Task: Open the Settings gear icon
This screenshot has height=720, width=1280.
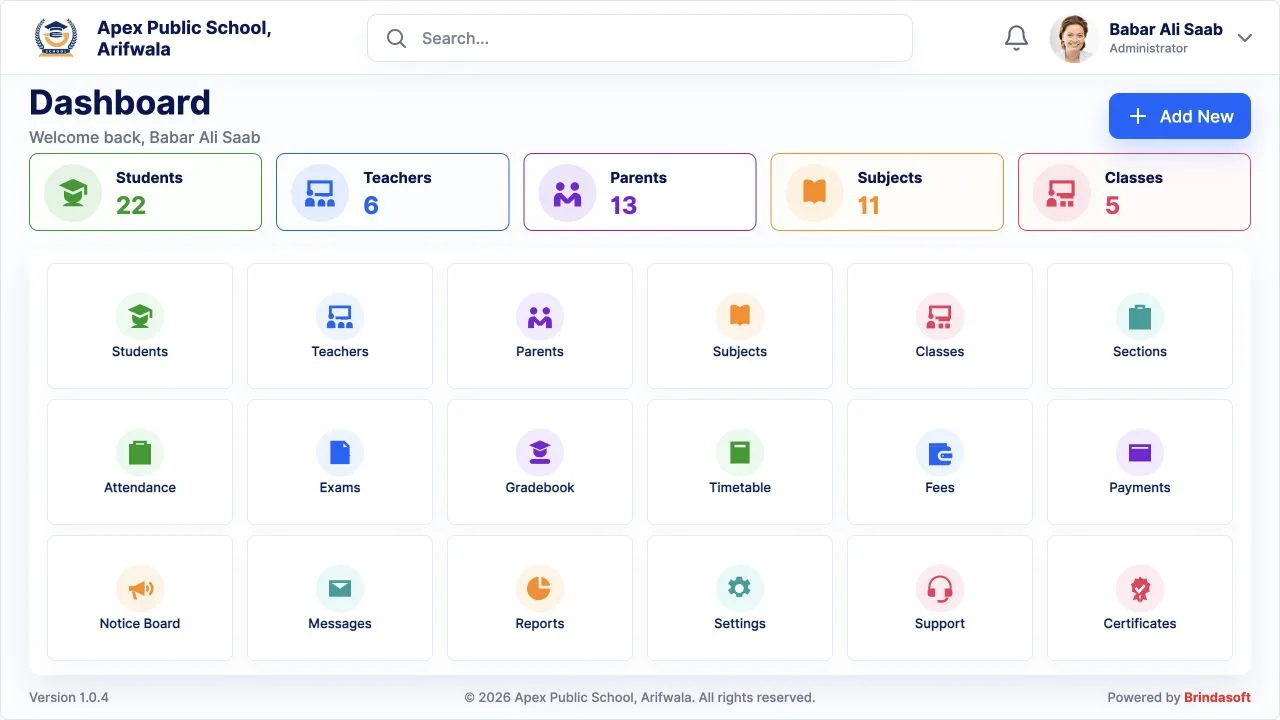Action: point(740,589)
